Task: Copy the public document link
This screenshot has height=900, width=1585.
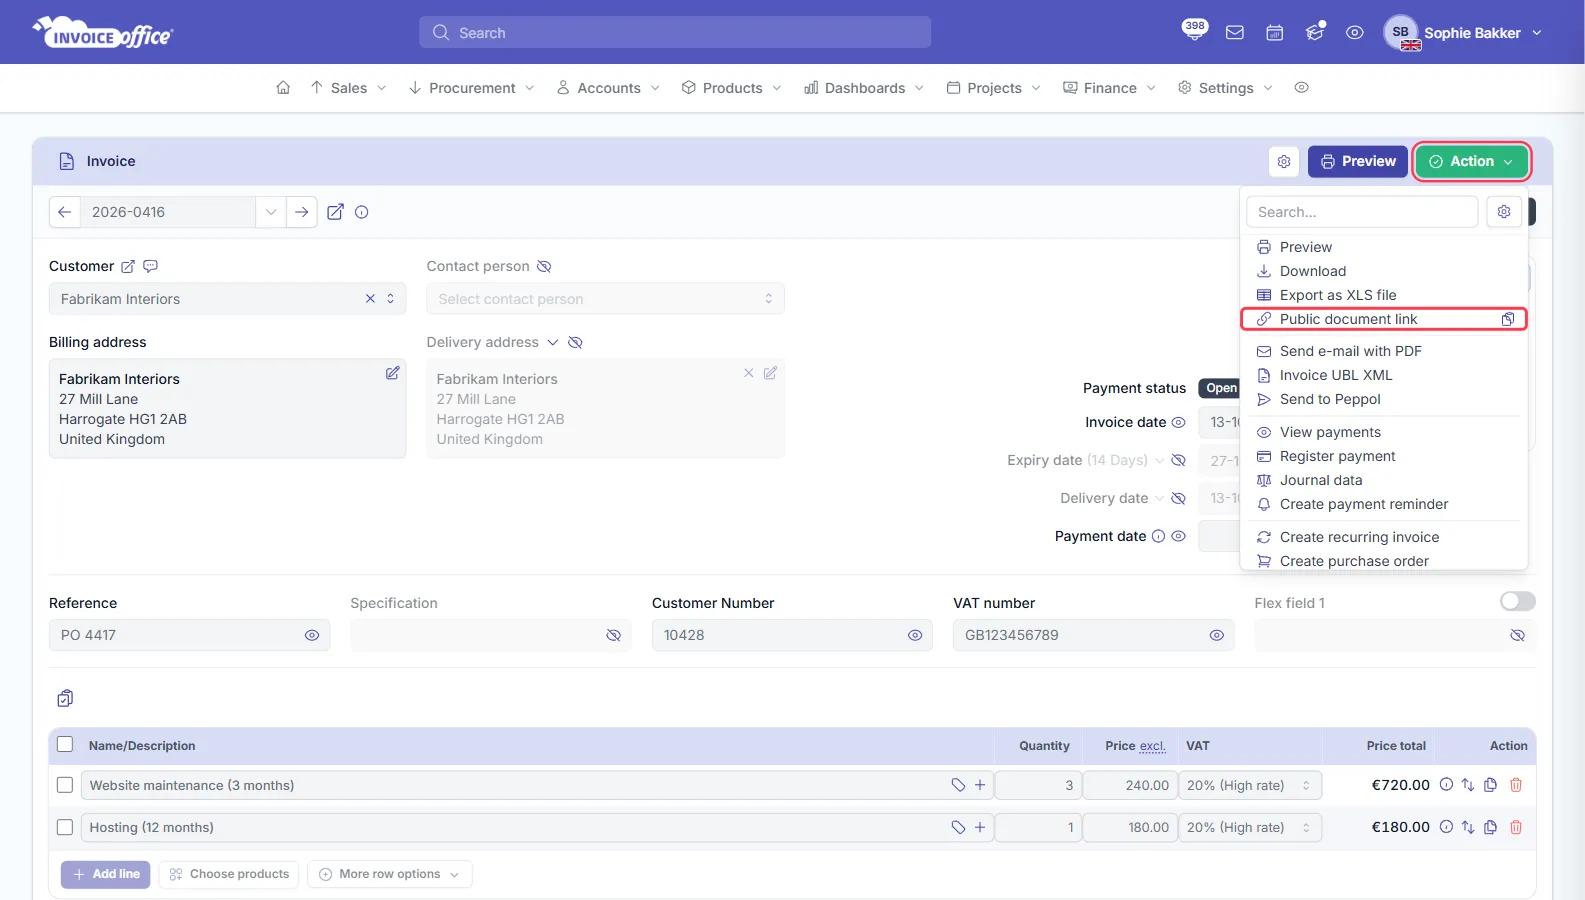Action: (x=1508, y=319)
